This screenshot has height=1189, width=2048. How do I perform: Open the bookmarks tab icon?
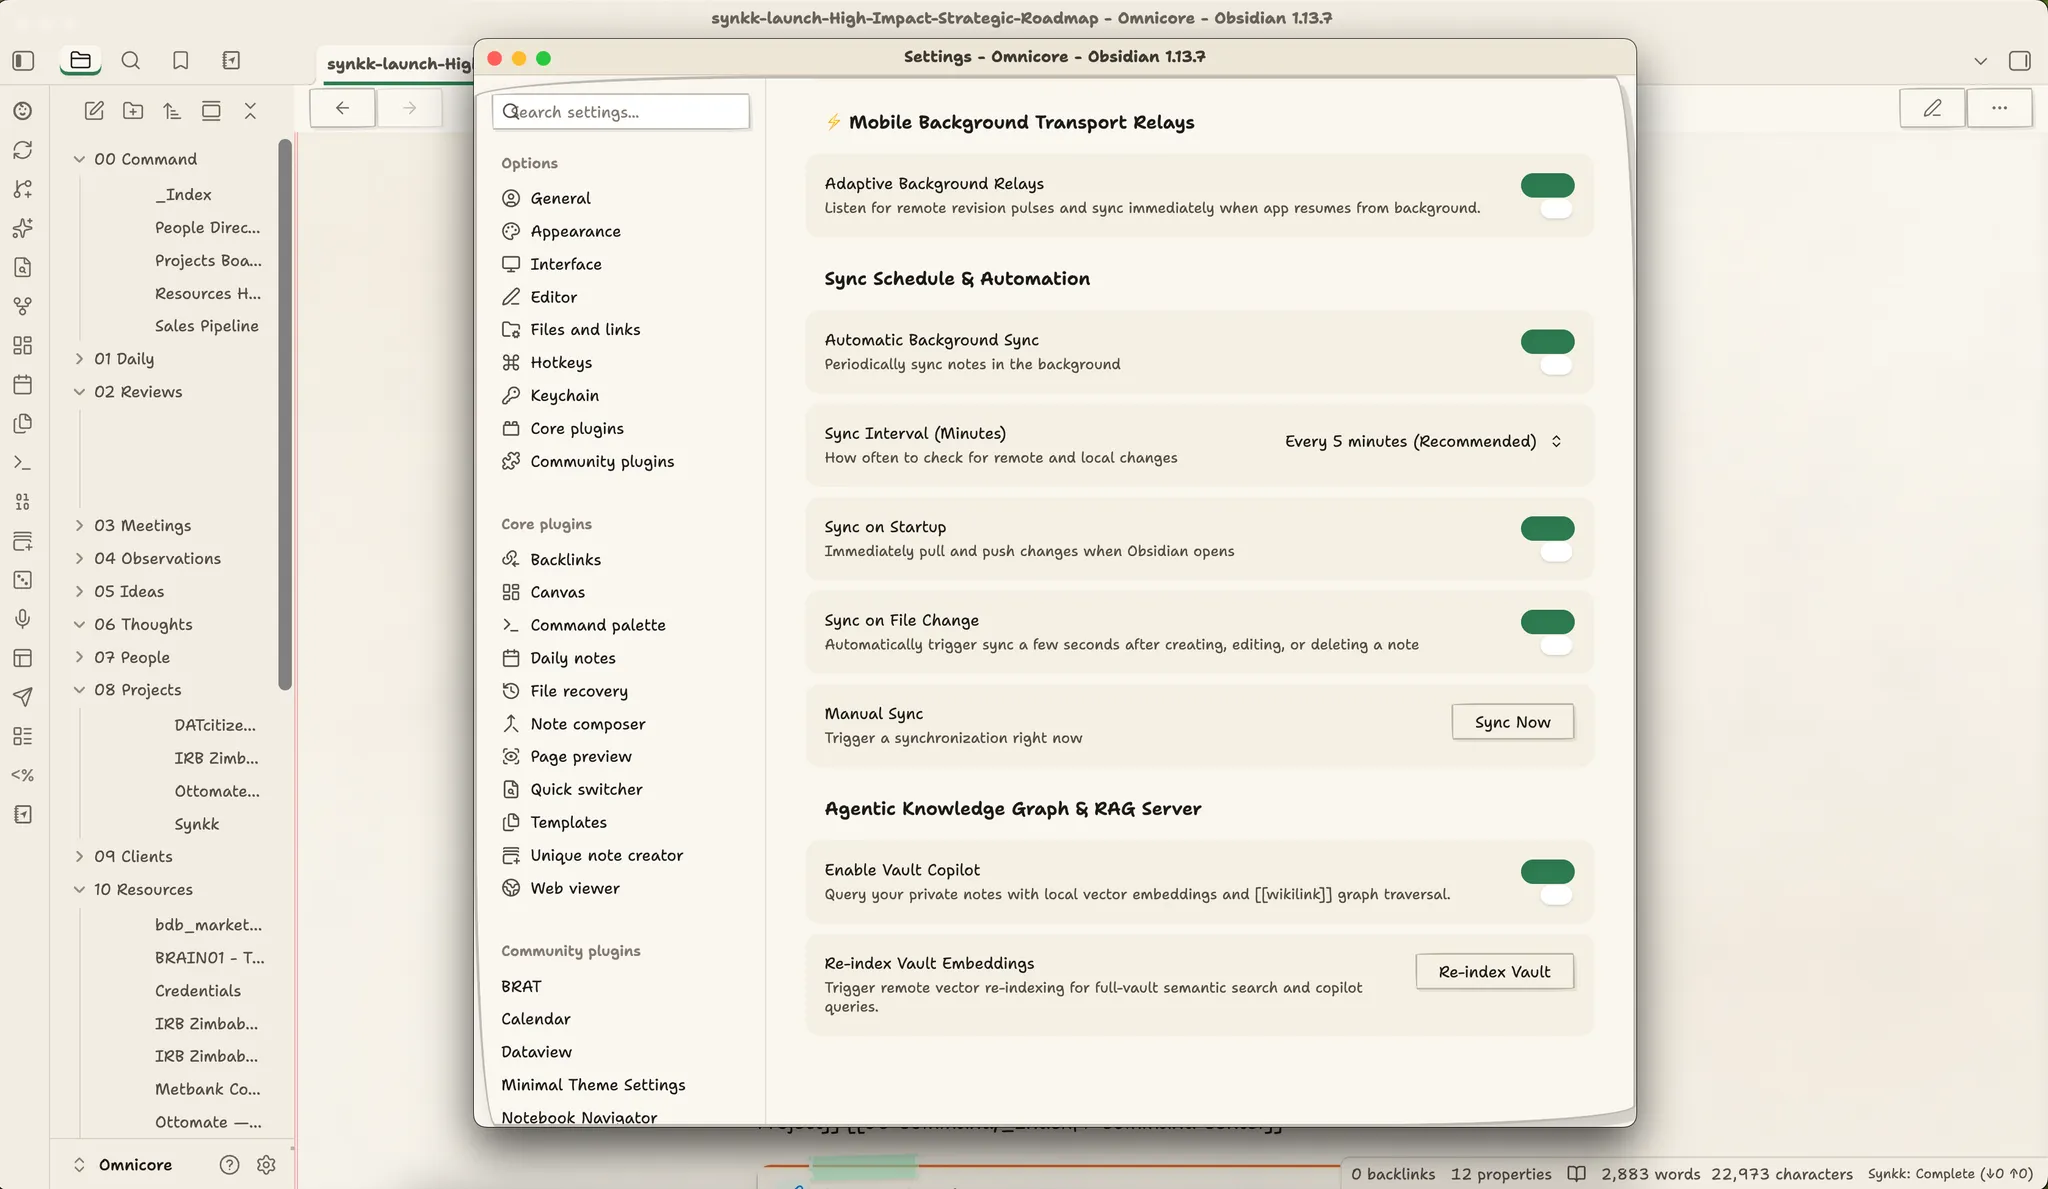tap(181, 61)
